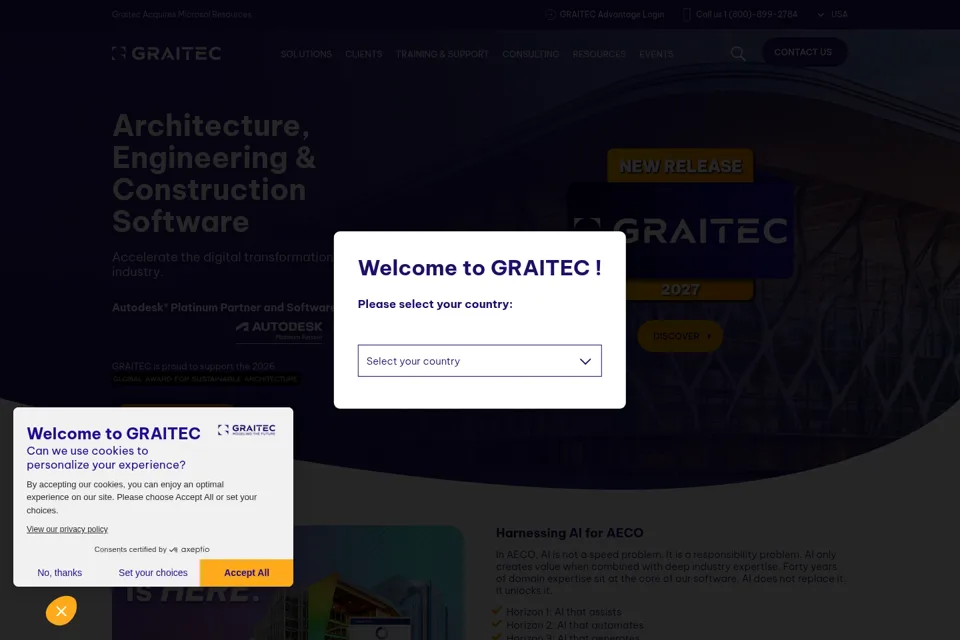This screenshot has height=640, width=960.
Task: Open the Select your country dropdown
Action: [479, 361]
